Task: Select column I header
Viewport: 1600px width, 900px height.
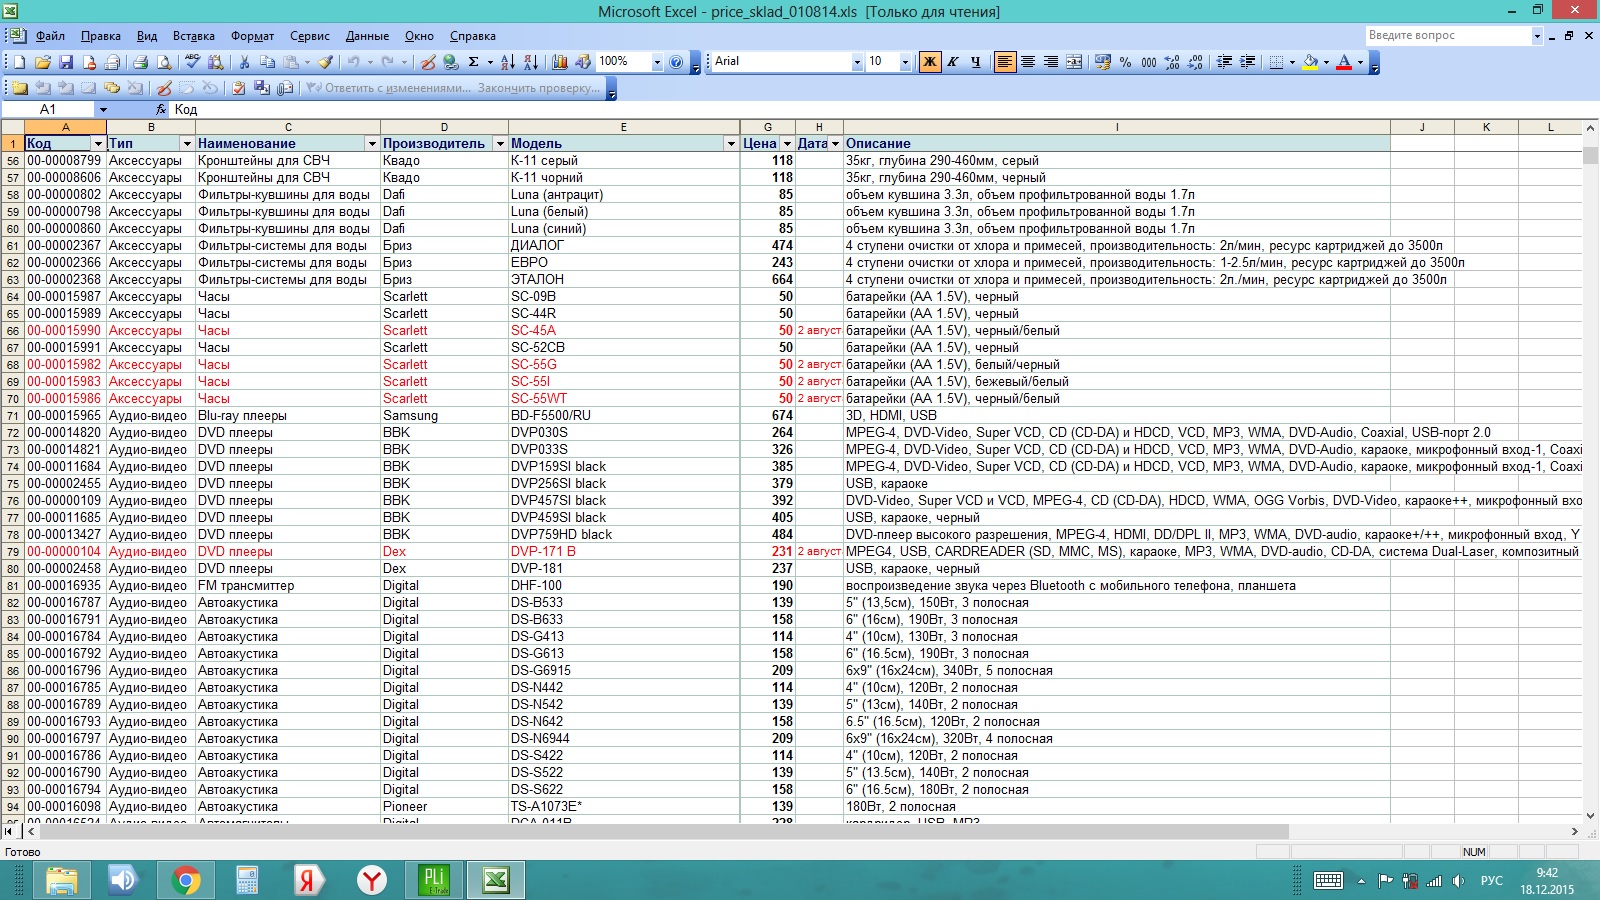Action: (x=1117, y=127)
